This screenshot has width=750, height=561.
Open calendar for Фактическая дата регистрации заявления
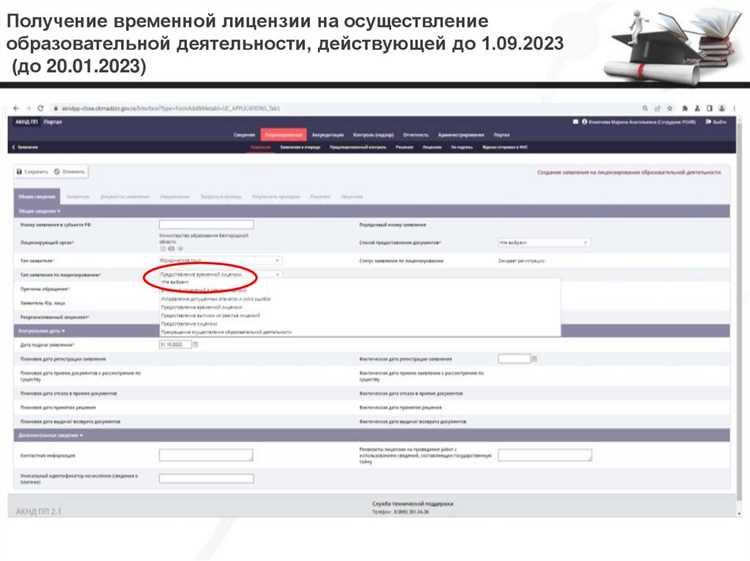(x=534, y=358)
